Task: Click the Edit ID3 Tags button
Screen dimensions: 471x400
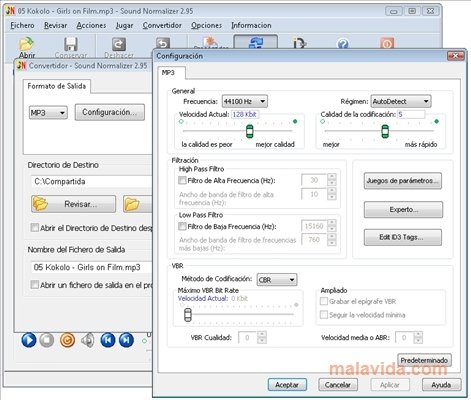Action: pyautogui.click(x=403, y=237)
